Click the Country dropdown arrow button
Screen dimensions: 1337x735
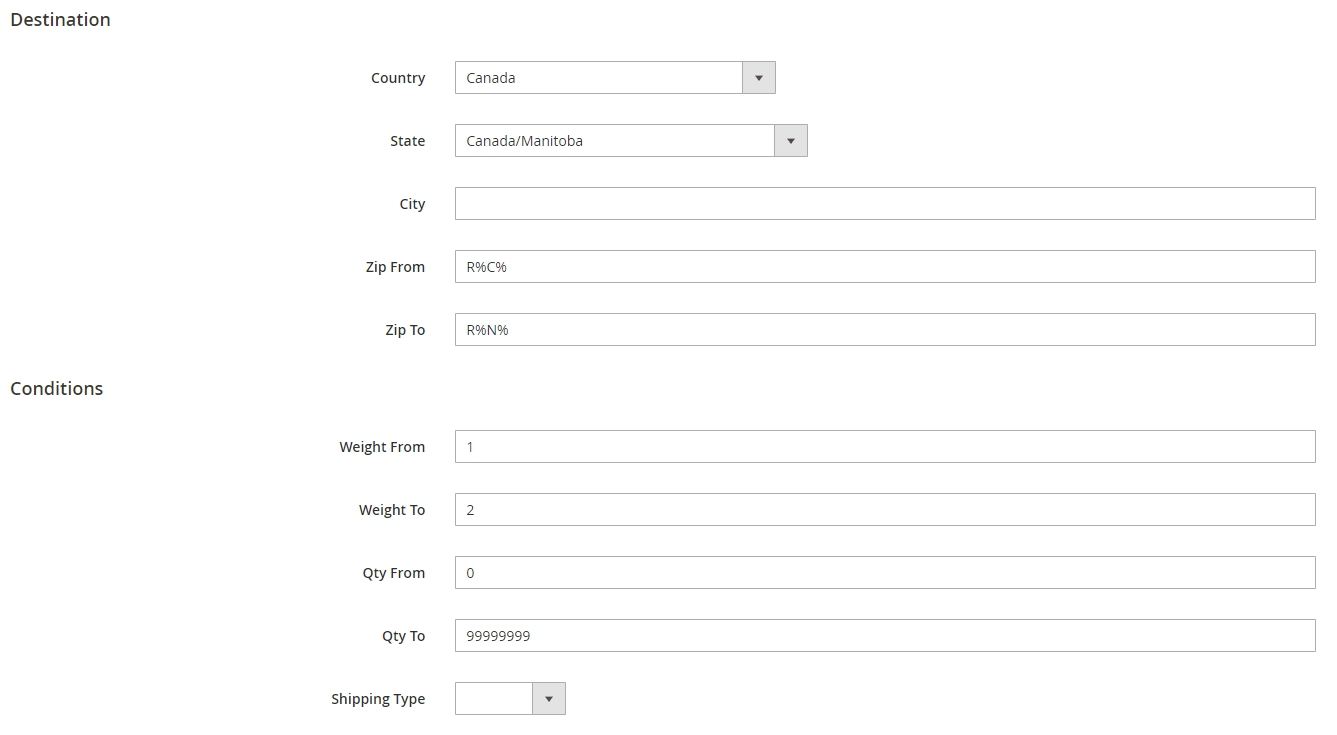(x=758, y=78)
